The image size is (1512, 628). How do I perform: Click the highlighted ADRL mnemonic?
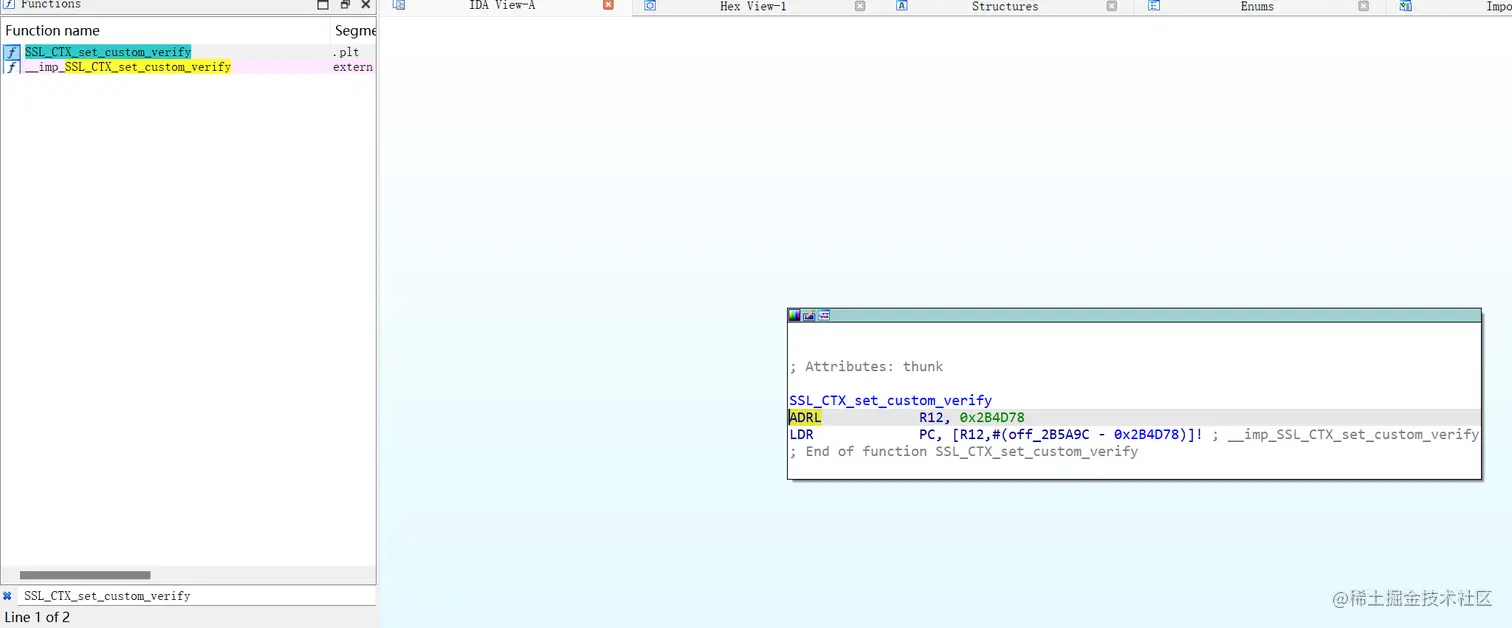[x=805, y=417]
